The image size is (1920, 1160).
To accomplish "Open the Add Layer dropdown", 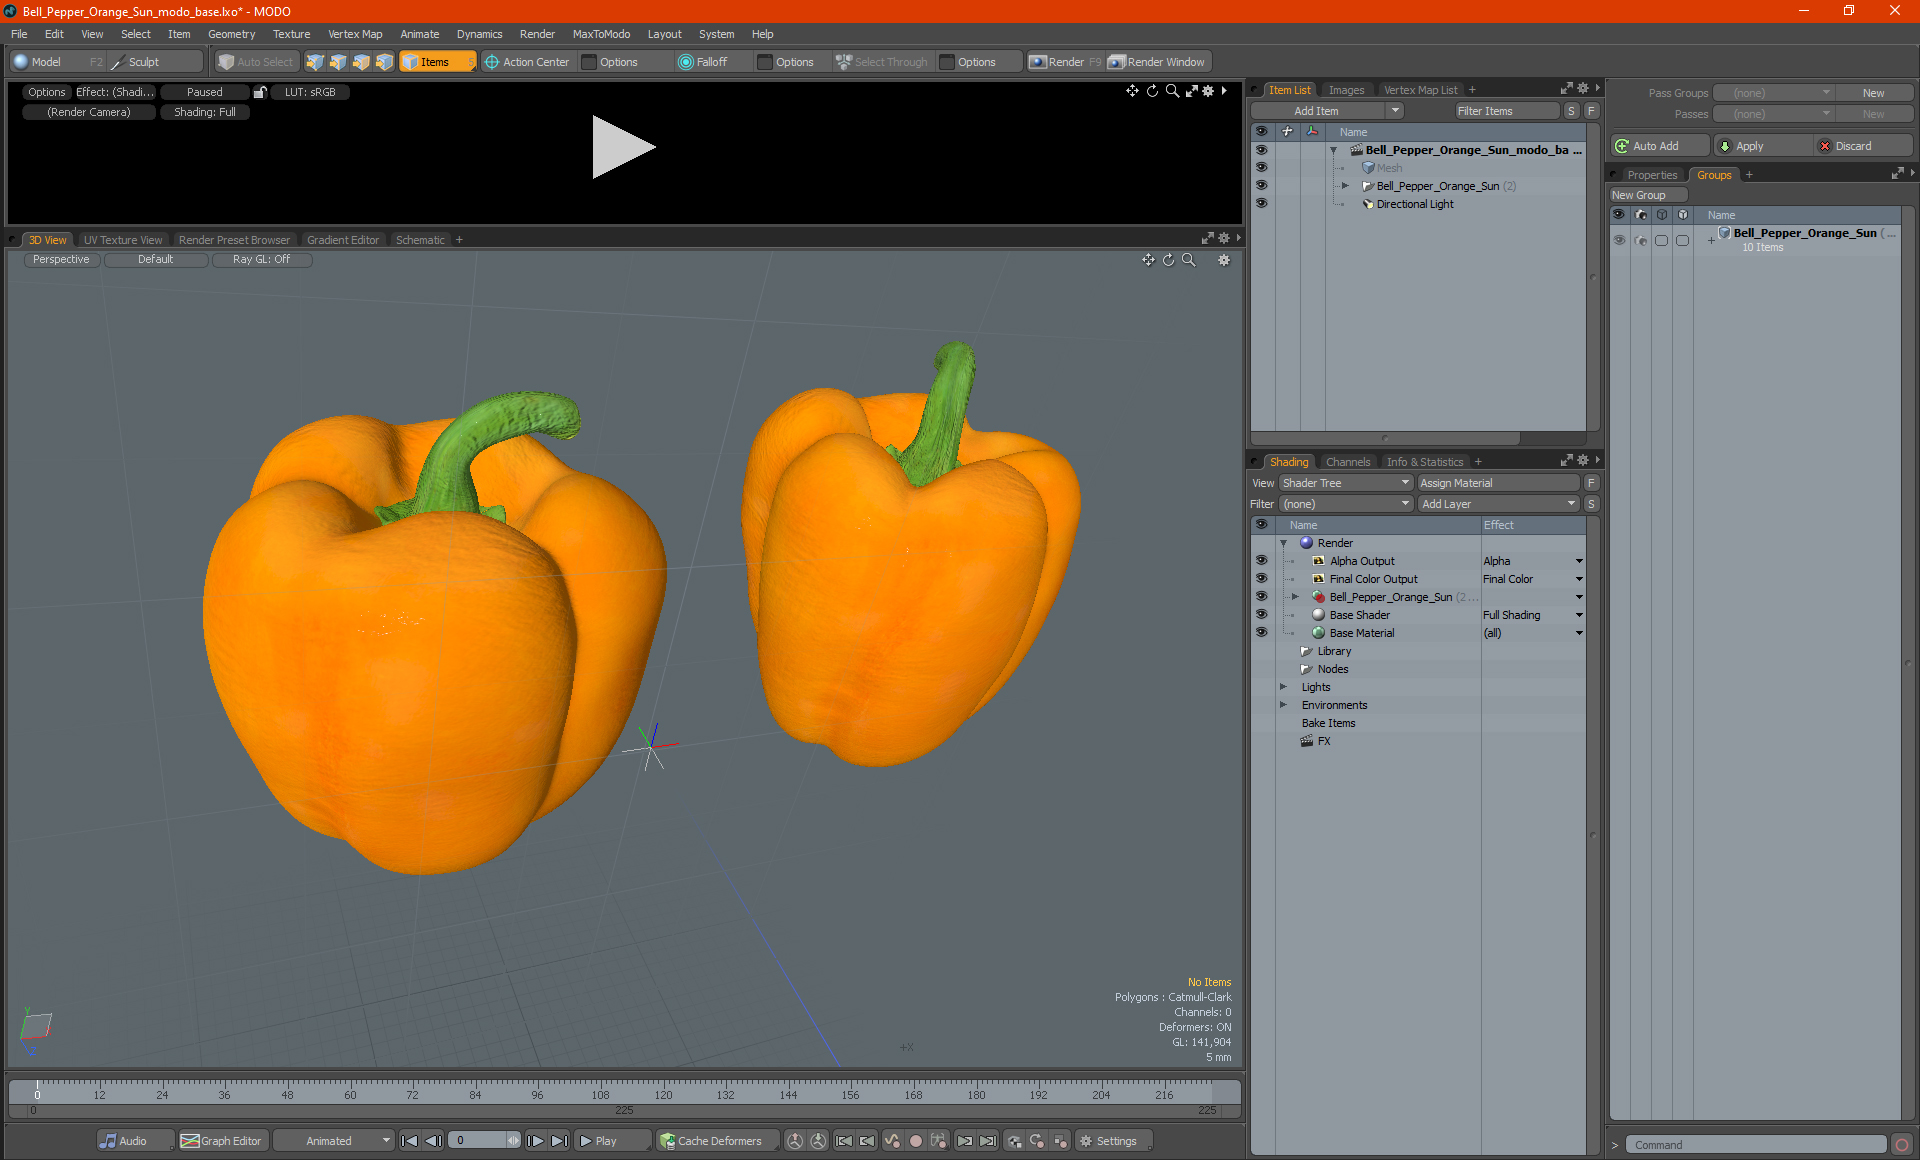I will tap(1497, 504).
